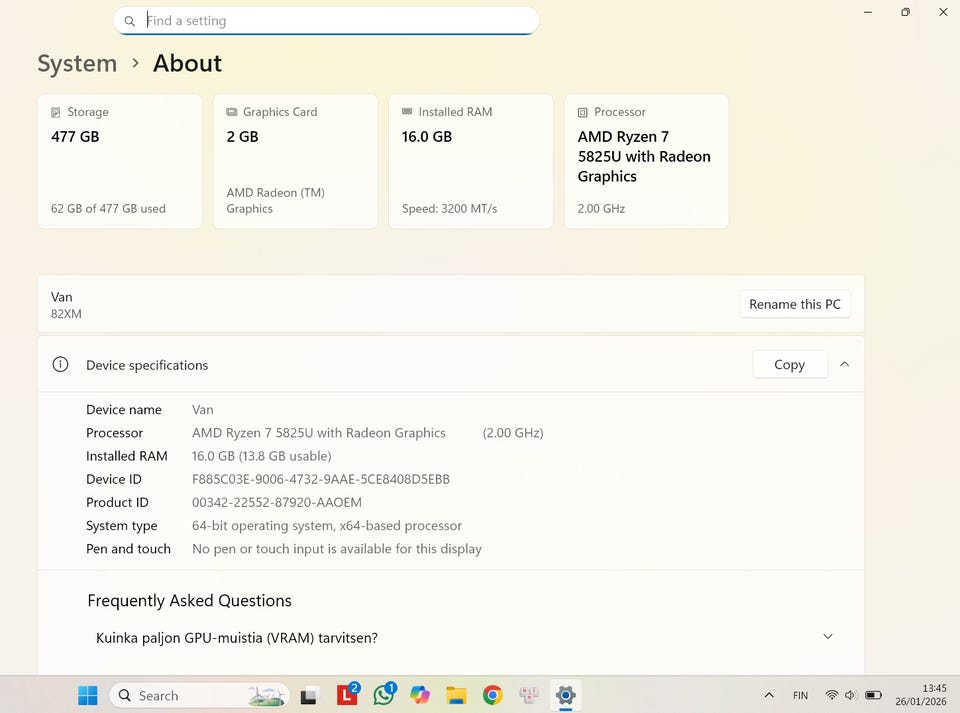Show hidden system tray icons
Screen dimensions: 960x713
(x=769, y=696)
